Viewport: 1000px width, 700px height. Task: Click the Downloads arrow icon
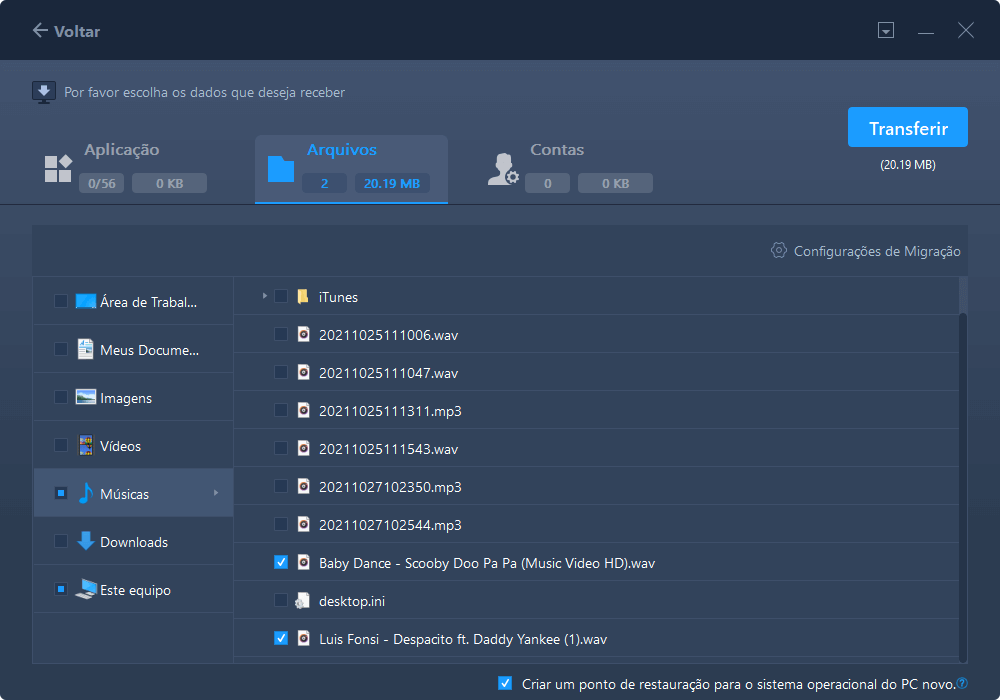[85, 541]
